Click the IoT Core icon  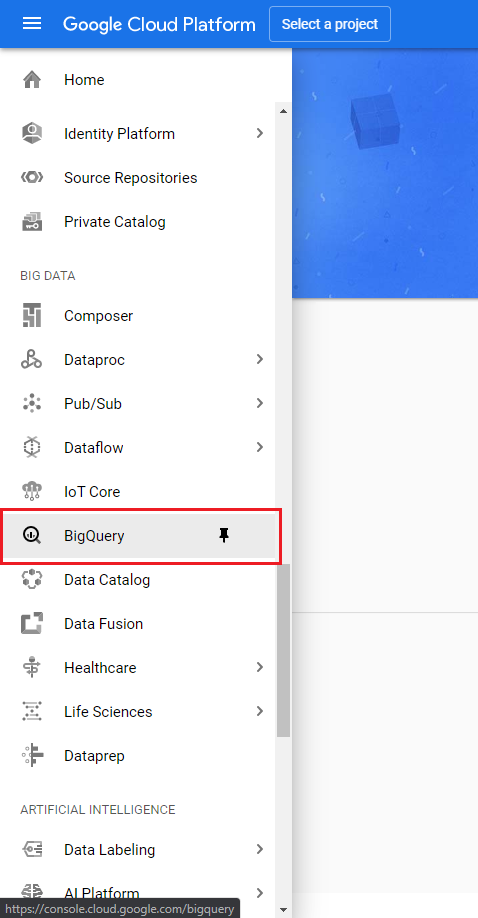pyautogui.click(x=32, y=492)
